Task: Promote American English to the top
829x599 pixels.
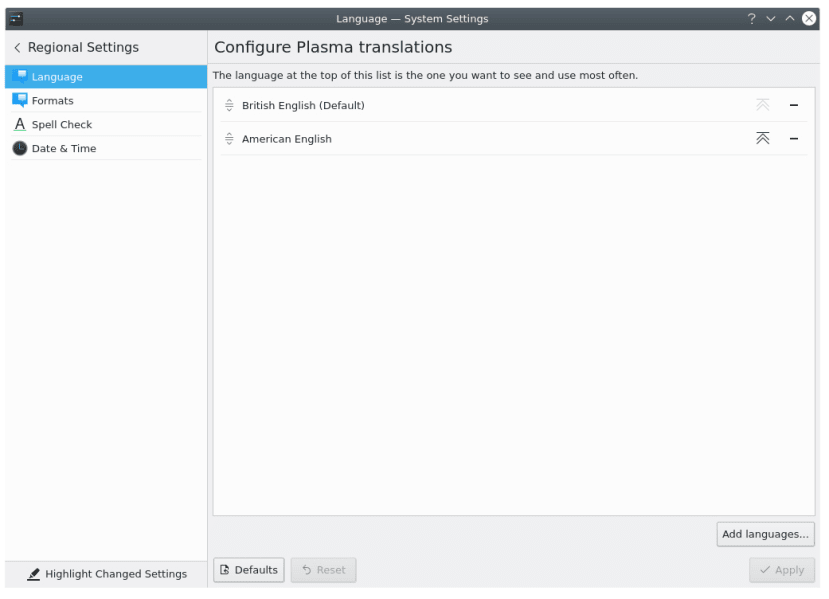Action: coord(762,139)
